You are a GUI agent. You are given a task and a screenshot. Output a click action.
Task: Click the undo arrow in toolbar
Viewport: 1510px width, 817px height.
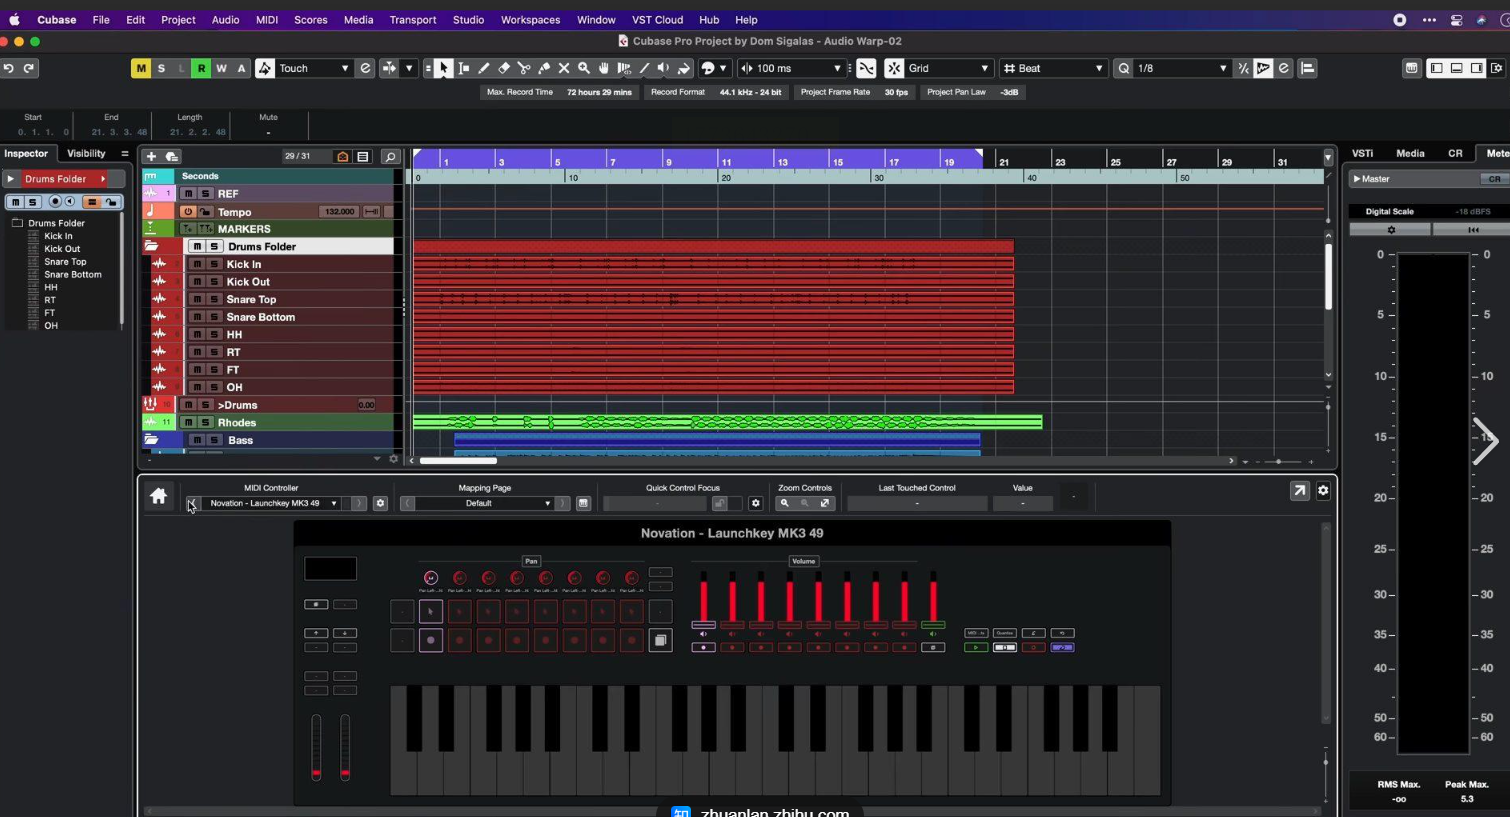[x=9, y=68]
